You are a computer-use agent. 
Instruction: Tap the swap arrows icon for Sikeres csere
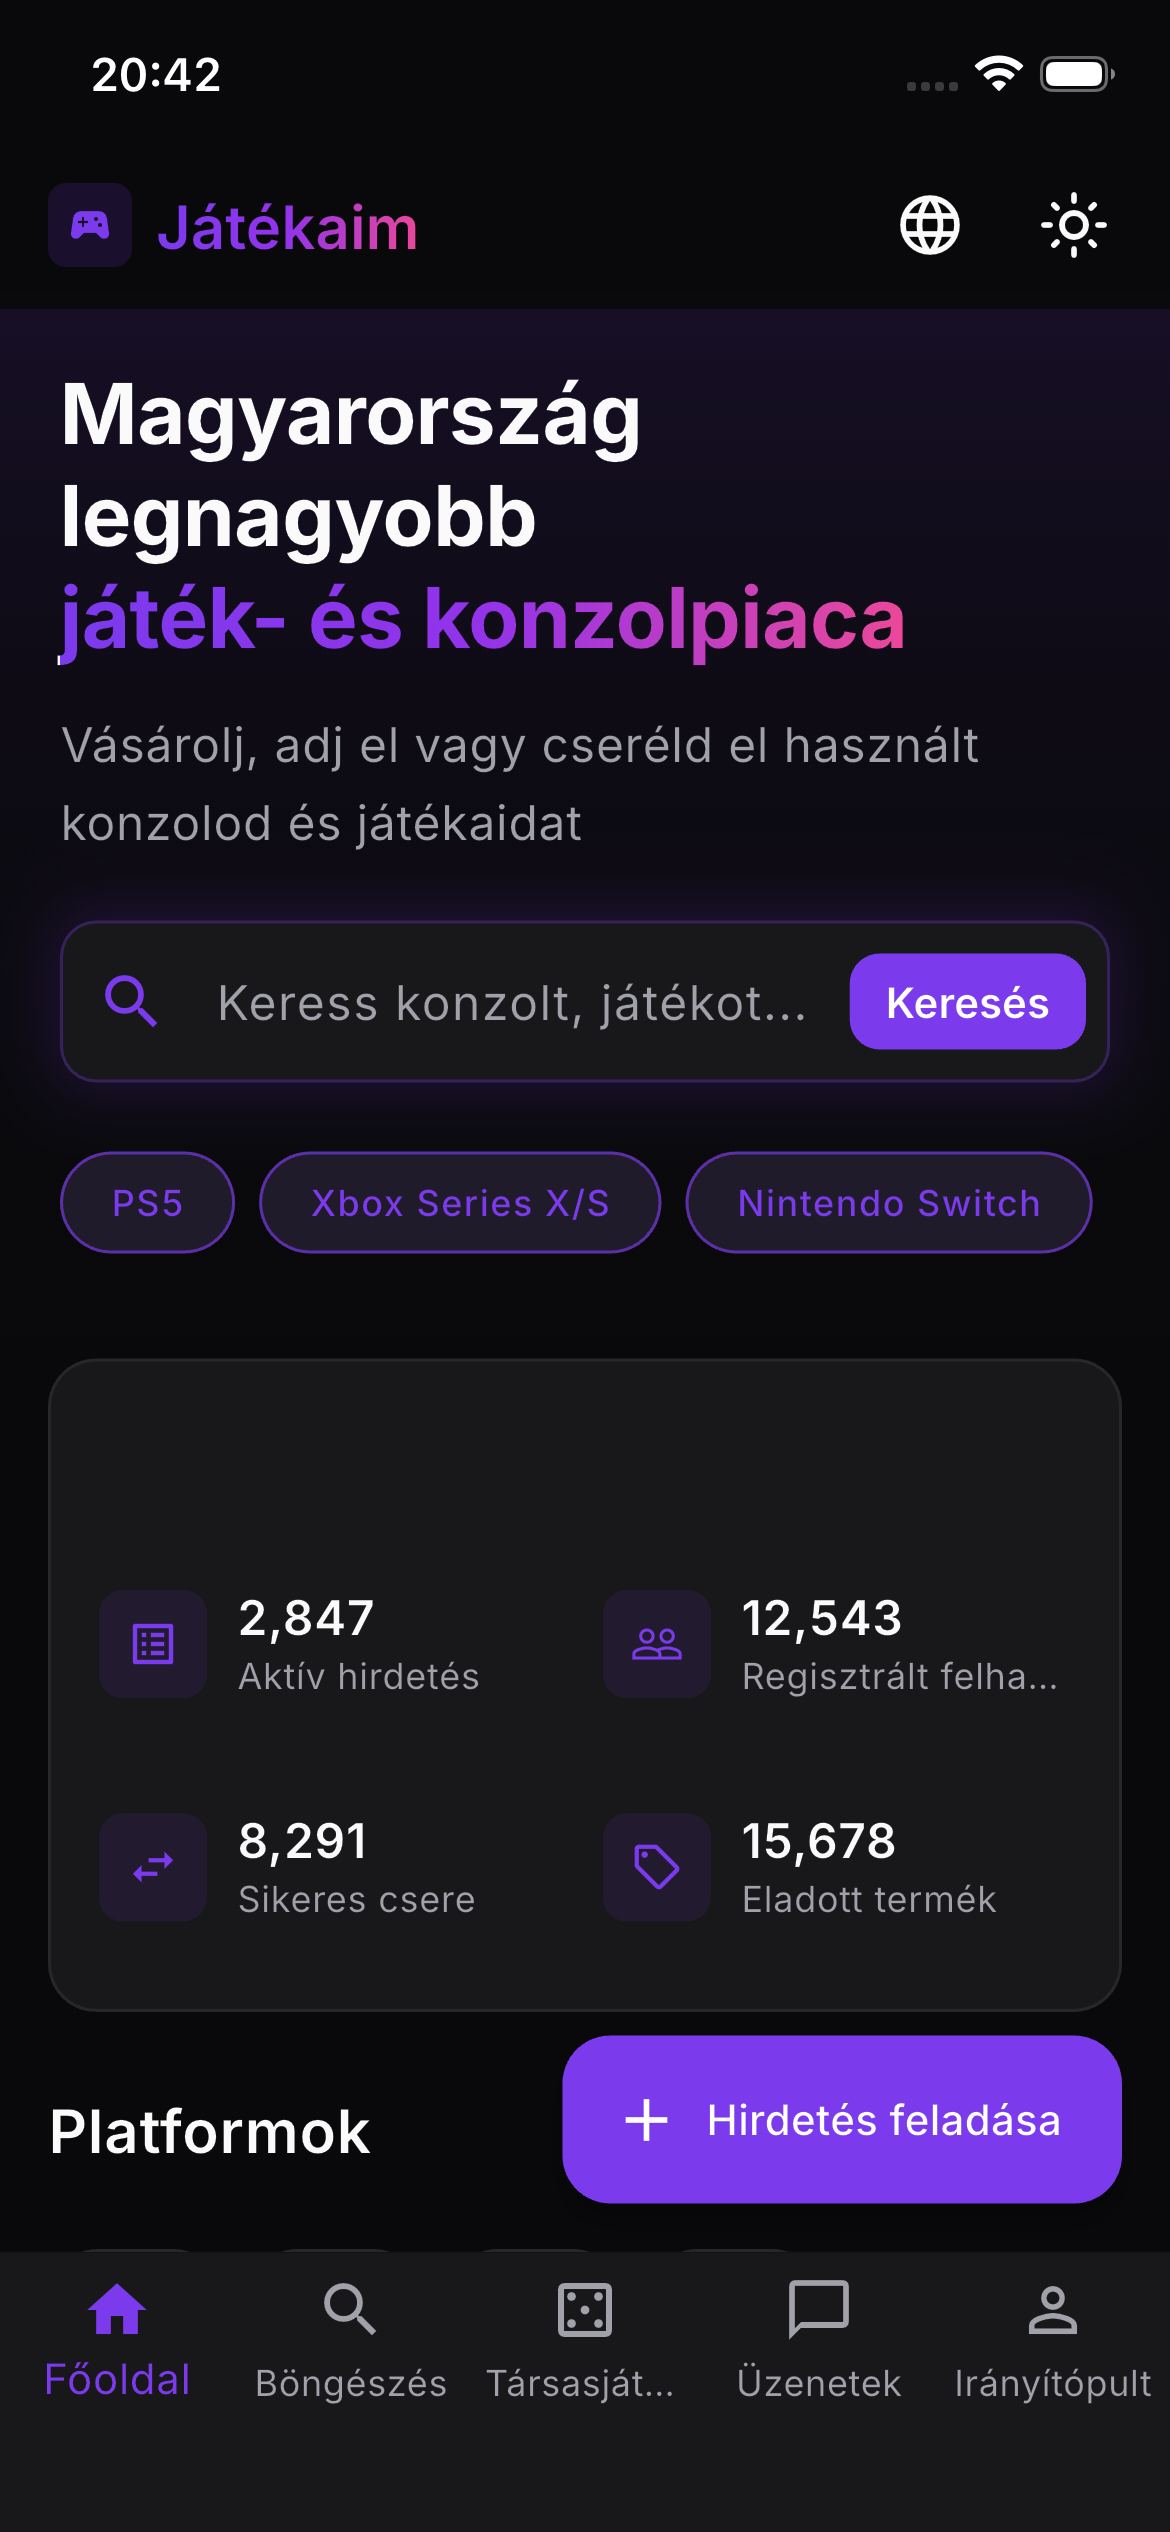click(x=153, y=1867)
